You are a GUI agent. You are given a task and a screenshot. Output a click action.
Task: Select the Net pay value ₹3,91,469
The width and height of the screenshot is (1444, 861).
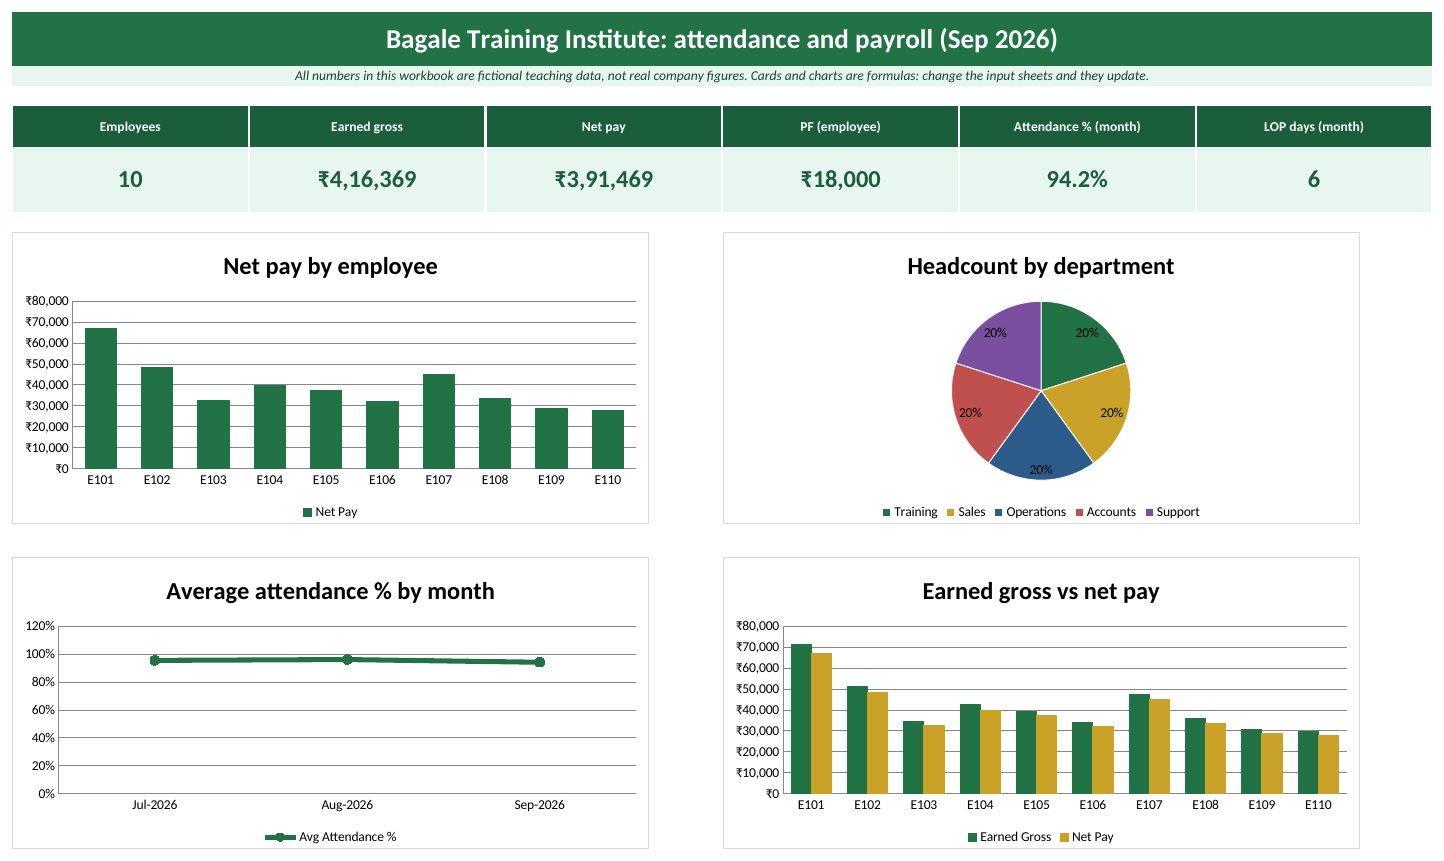tap(604, 180)
